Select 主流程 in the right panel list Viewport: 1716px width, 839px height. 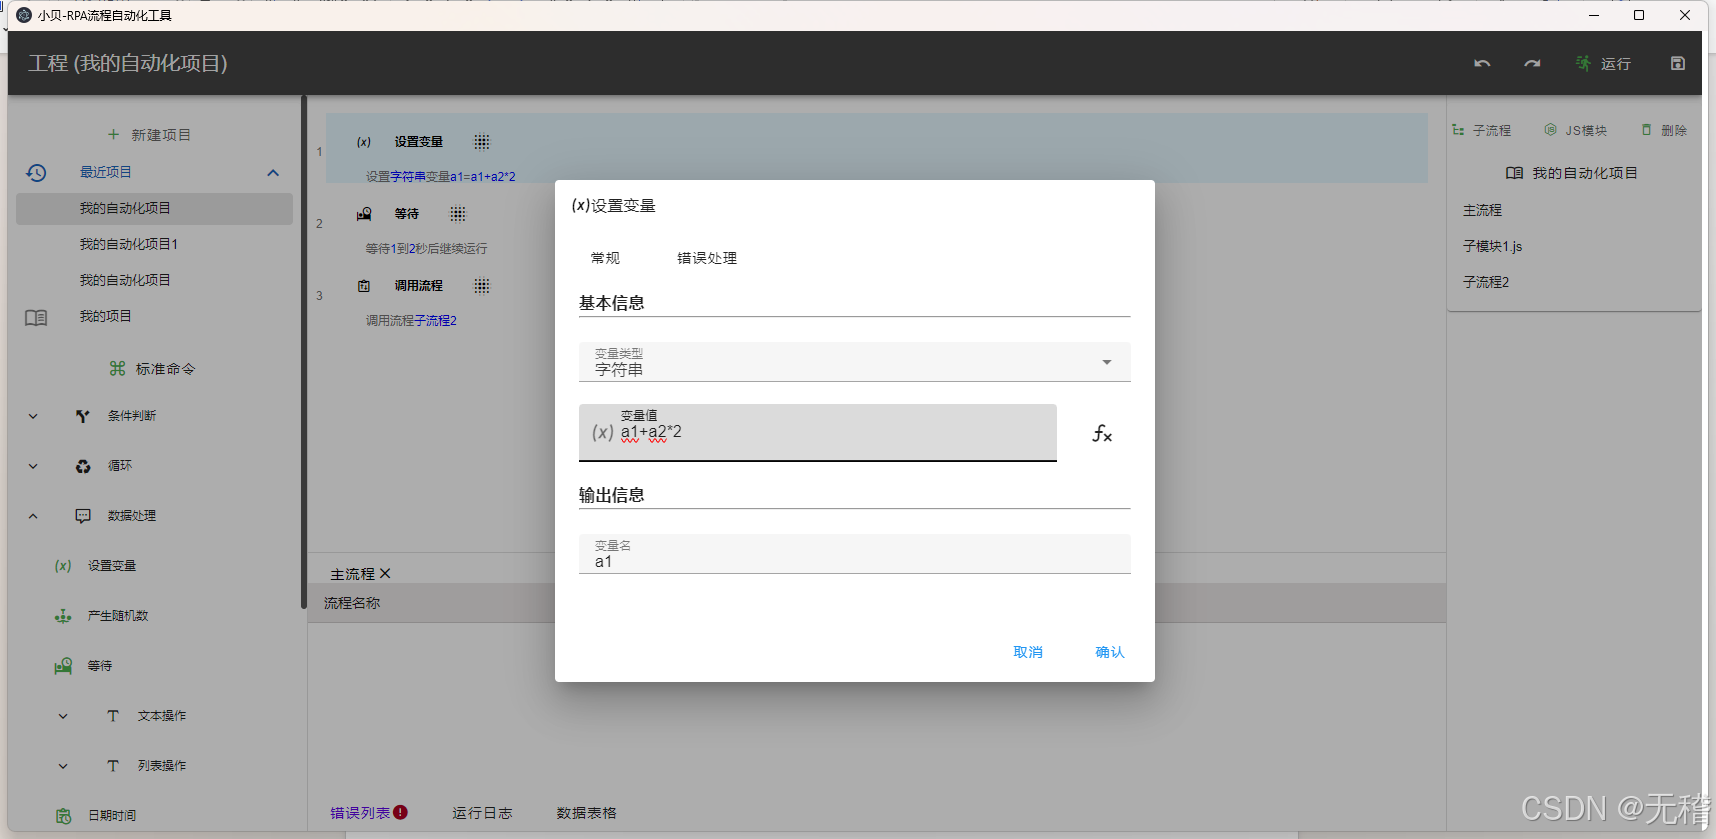coord(1482,210)
